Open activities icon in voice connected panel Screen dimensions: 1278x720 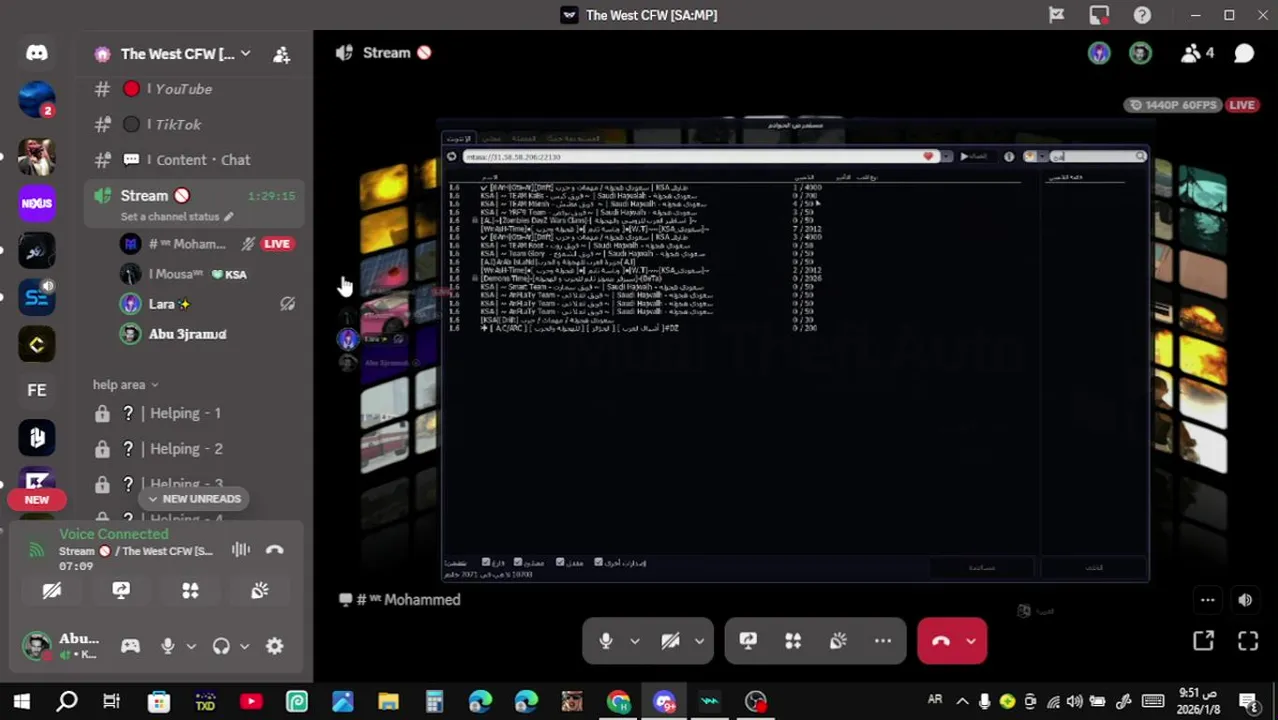pos(190,591)
